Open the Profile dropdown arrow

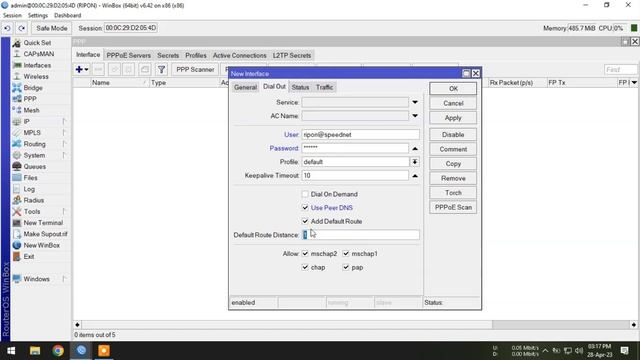coord(415,162)
